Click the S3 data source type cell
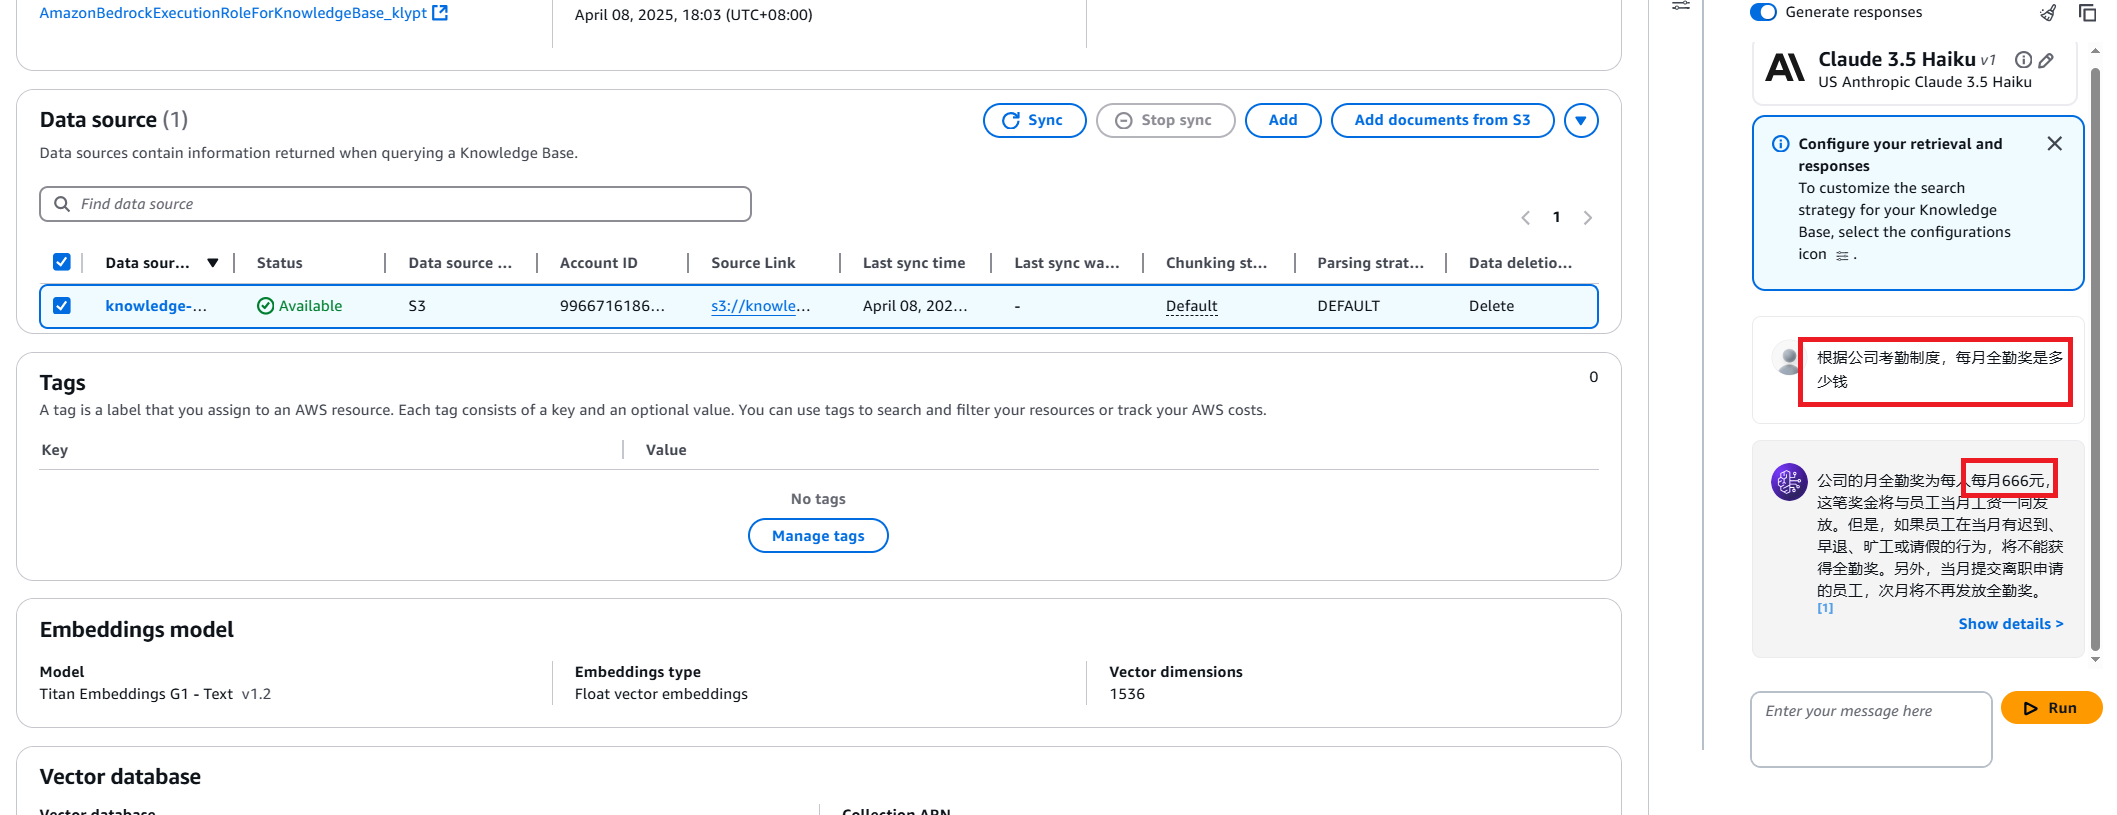Screen dimensions: 2117x815 click(417, 306)
